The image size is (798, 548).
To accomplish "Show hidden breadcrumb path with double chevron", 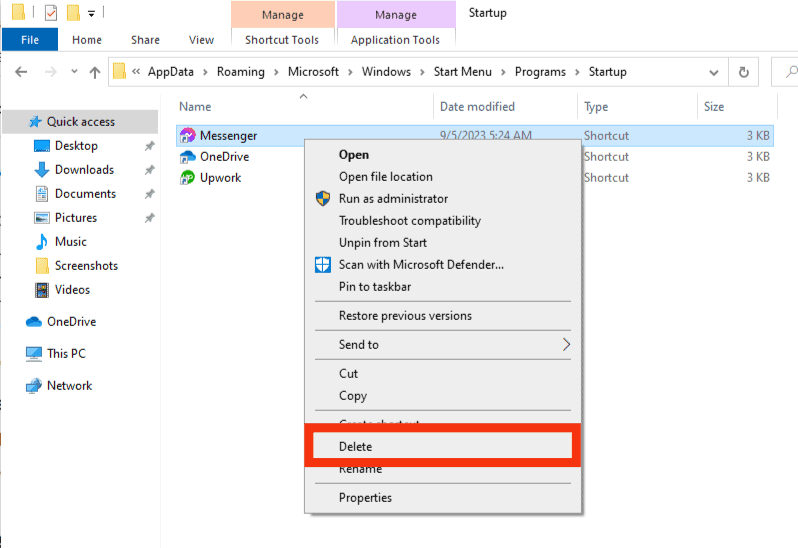I will [136, 72].
